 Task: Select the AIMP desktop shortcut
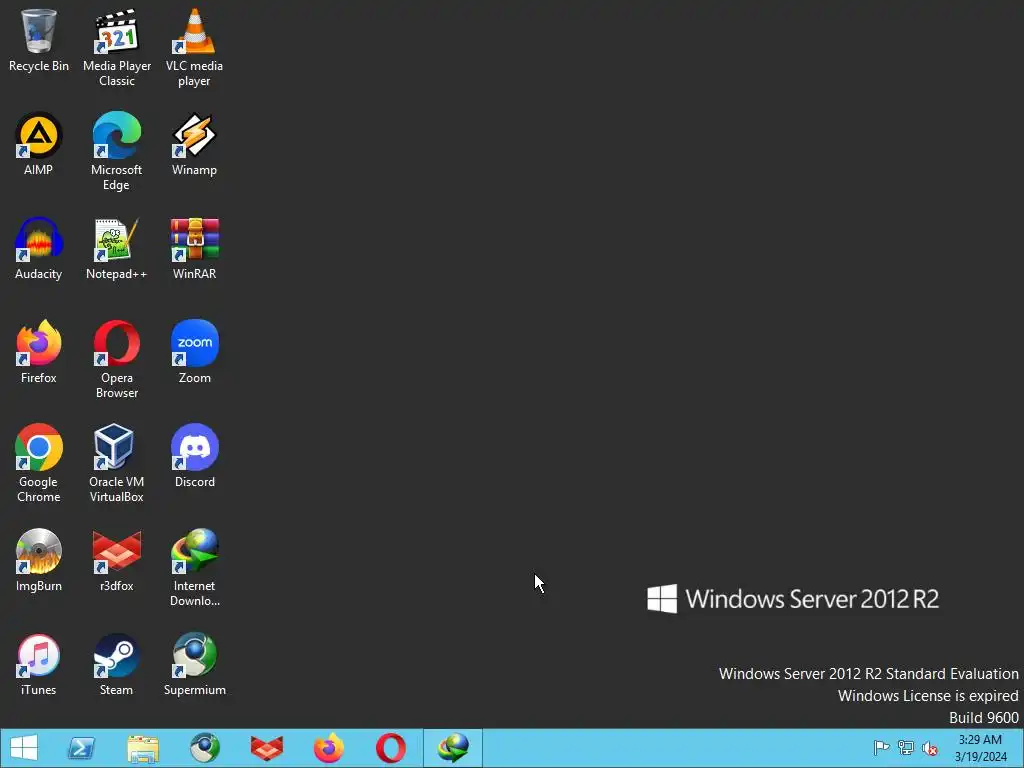point(39,144)
